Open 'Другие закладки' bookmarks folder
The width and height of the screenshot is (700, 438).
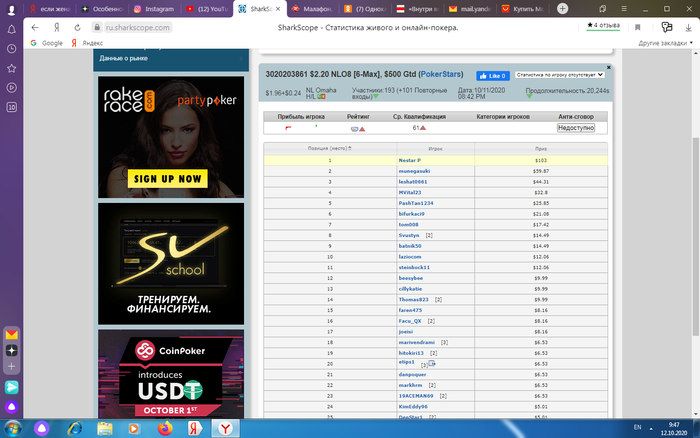(666, 43)
